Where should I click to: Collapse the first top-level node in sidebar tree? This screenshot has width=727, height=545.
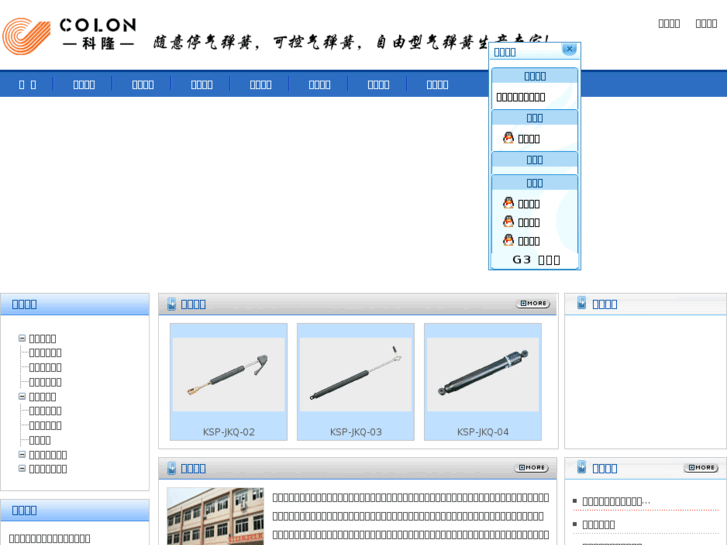tap(22, 338)
